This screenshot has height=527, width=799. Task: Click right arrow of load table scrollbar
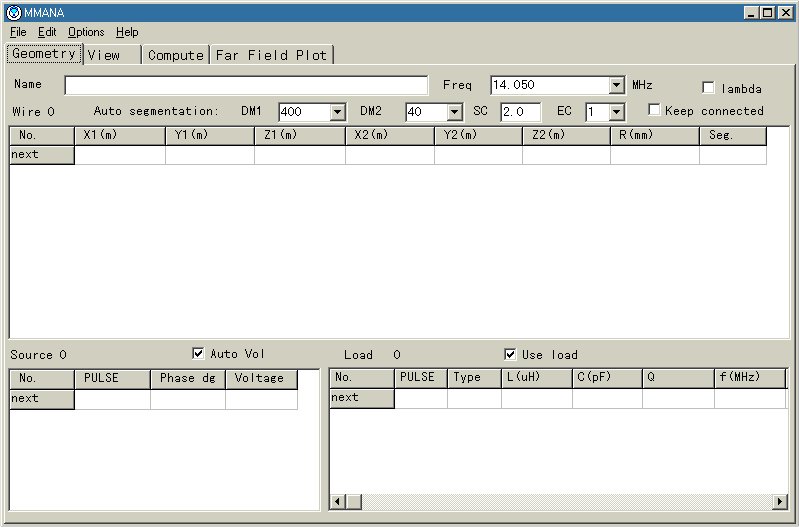coord(780,501)
